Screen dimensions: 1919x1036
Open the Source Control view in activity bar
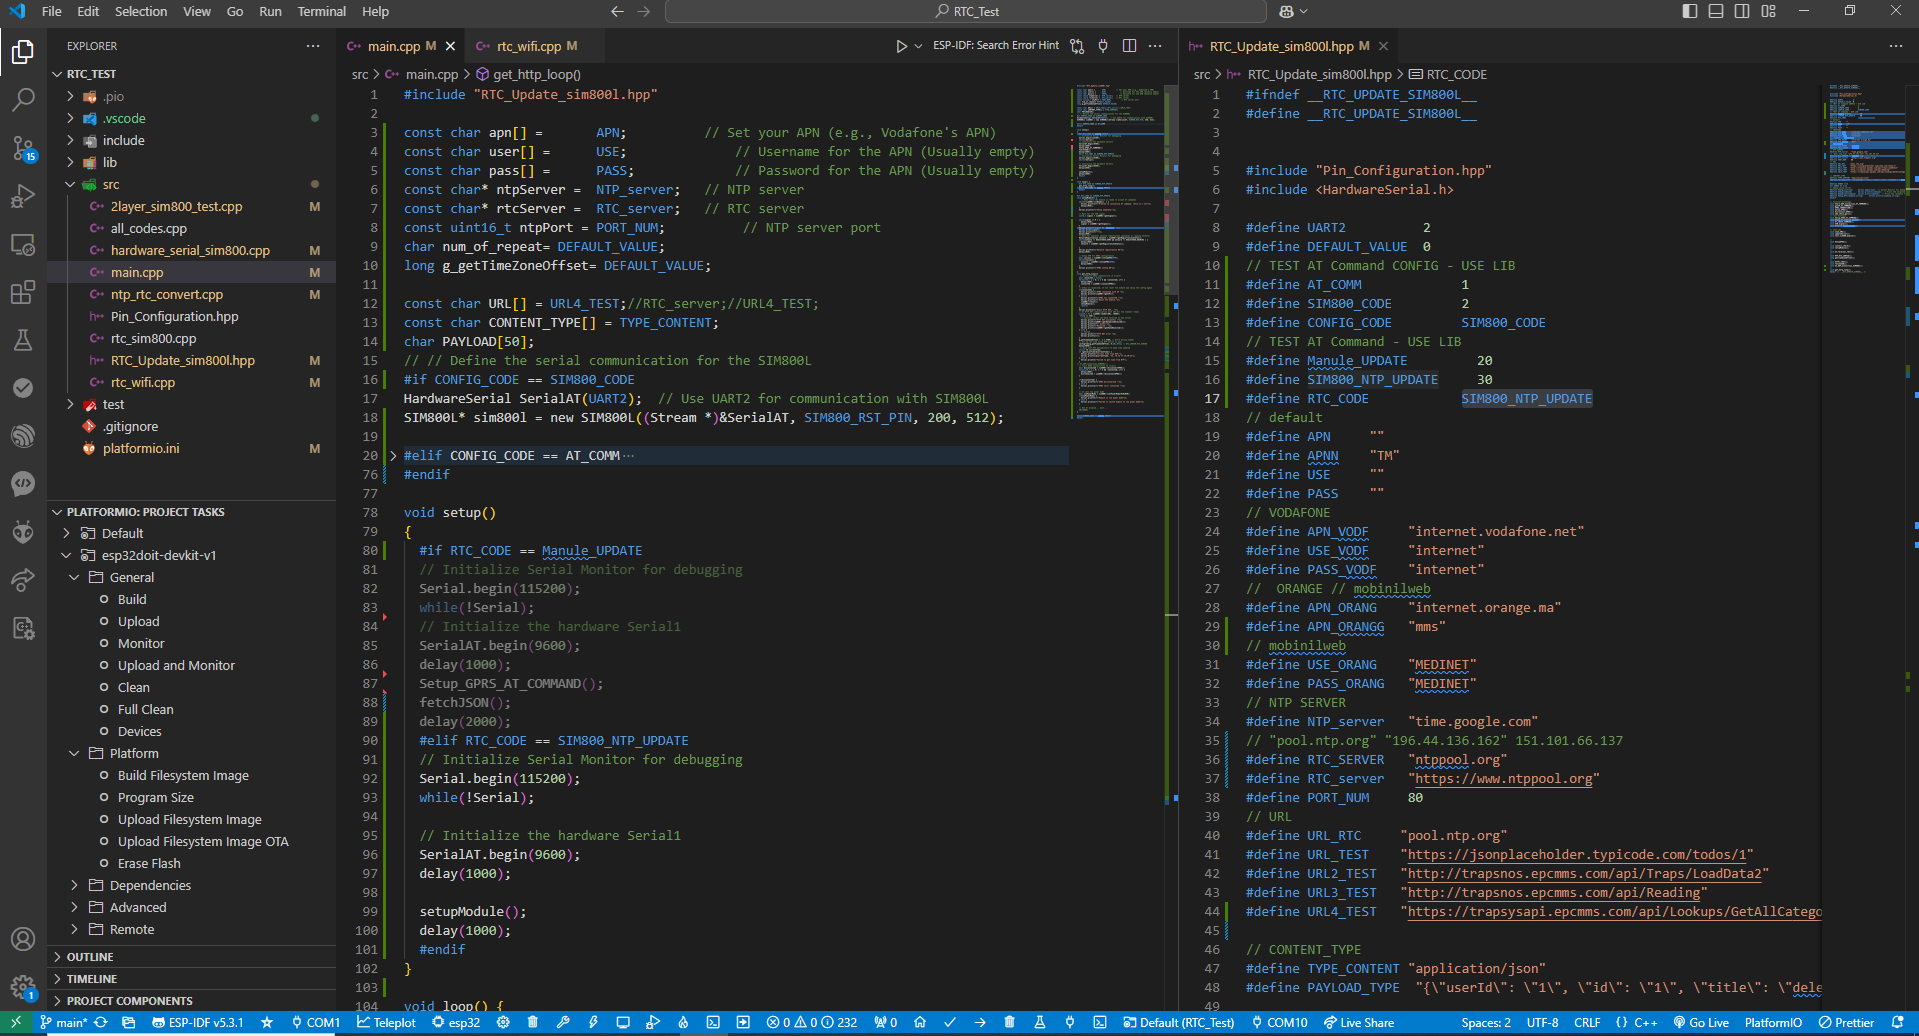coord(23,148)
